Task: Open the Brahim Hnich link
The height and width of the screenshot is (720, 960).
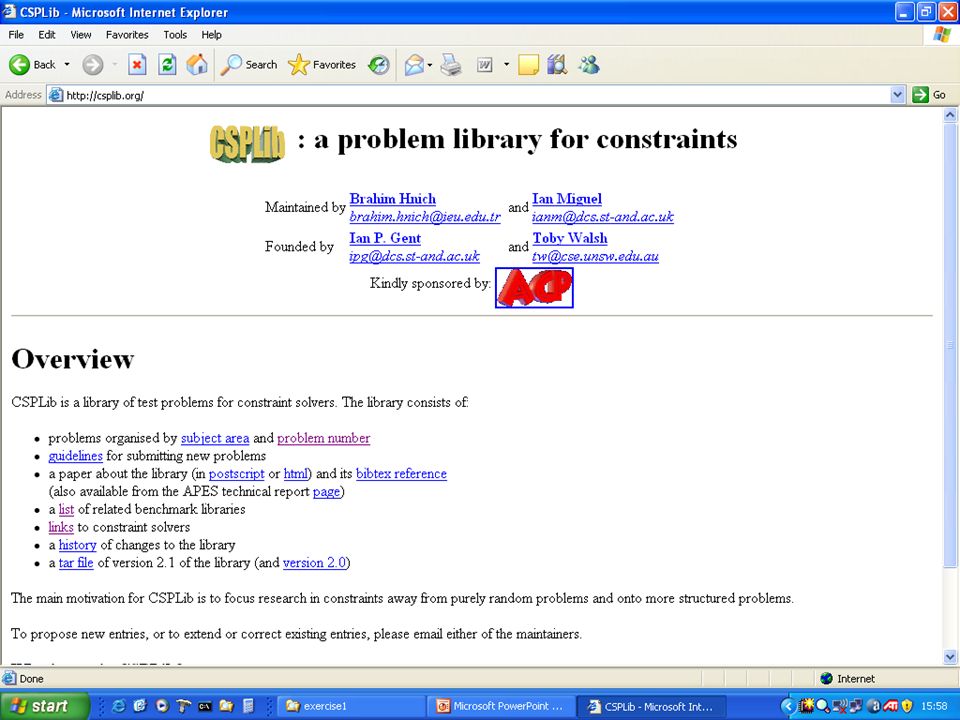Action: point(392,199)
